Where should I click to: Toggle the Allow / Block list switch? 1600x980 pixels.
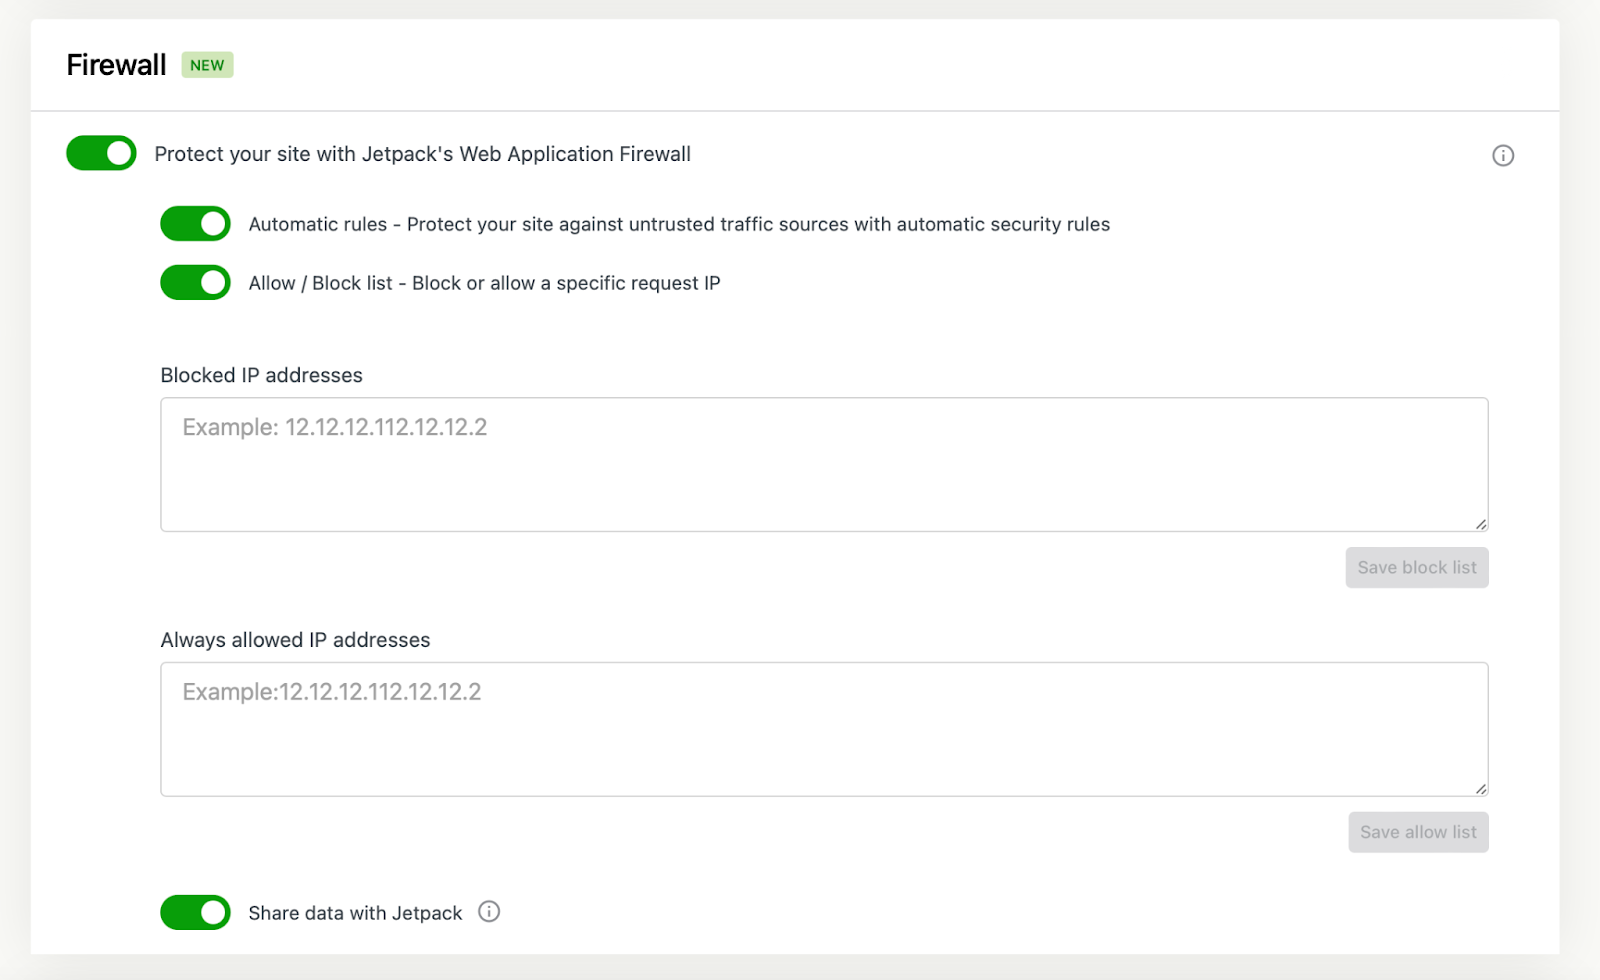tap(195, 282)
